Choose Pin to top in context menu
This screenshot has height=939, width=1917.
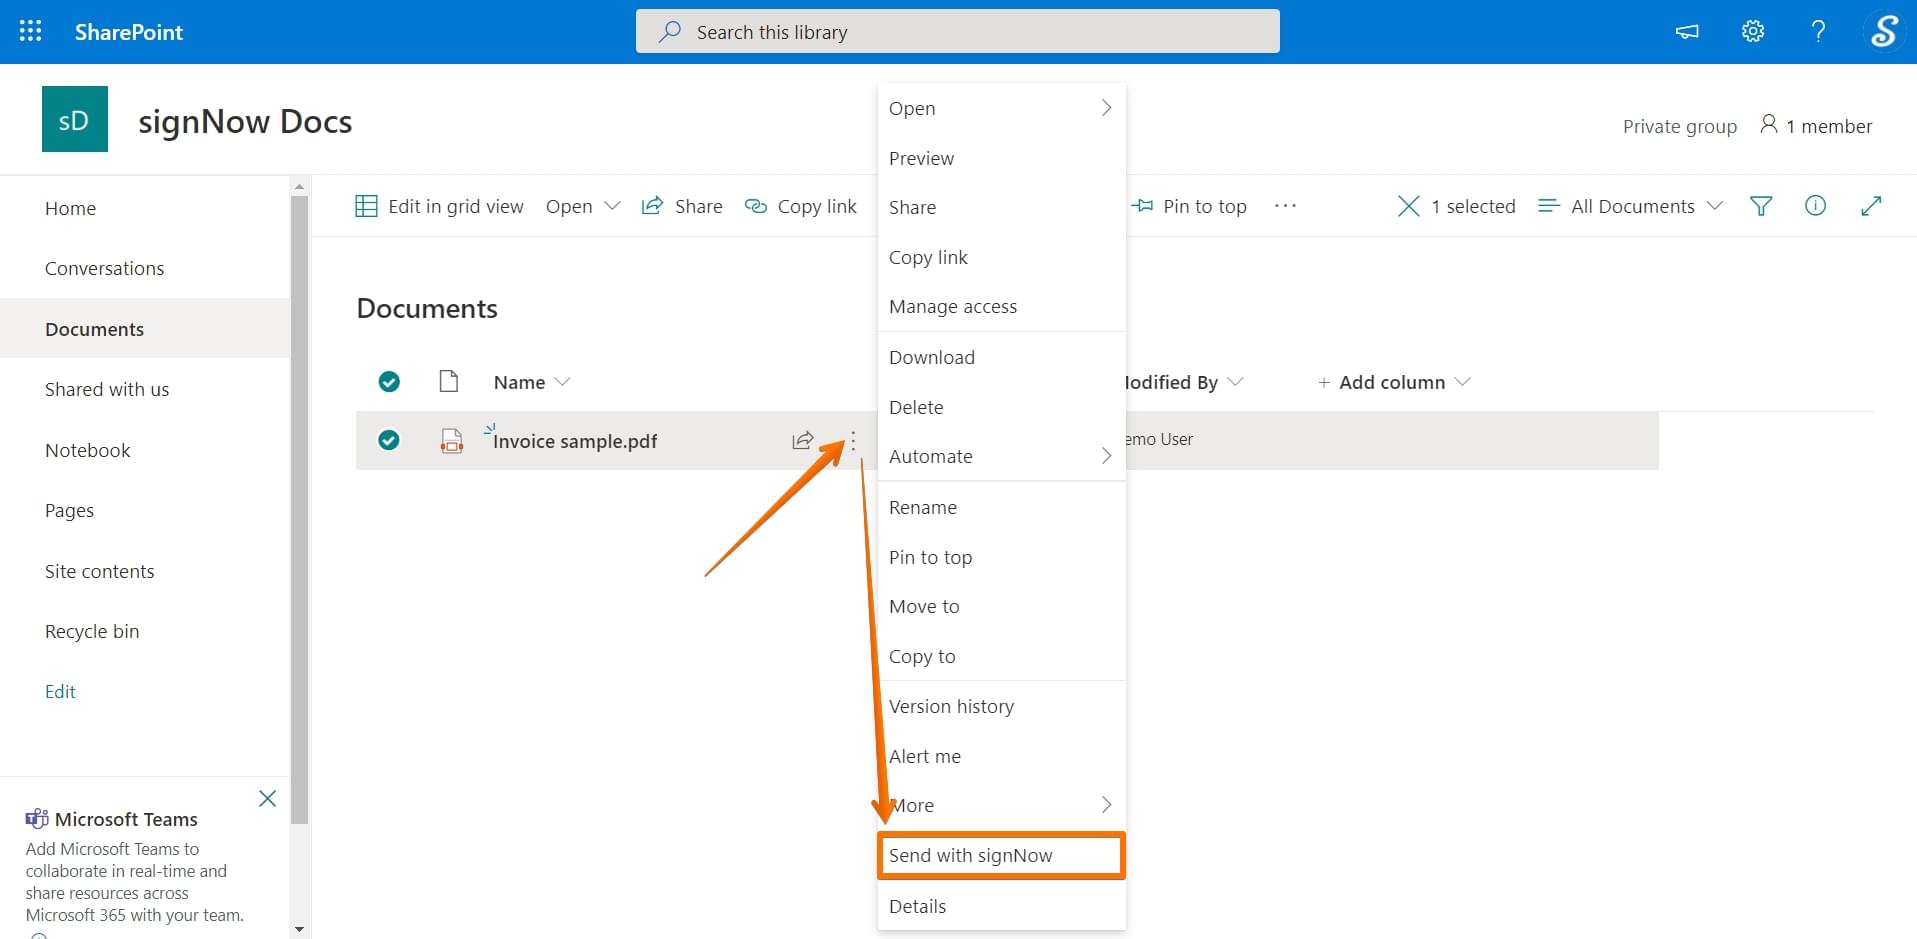pyautogui.click(x=1002, y=557)
